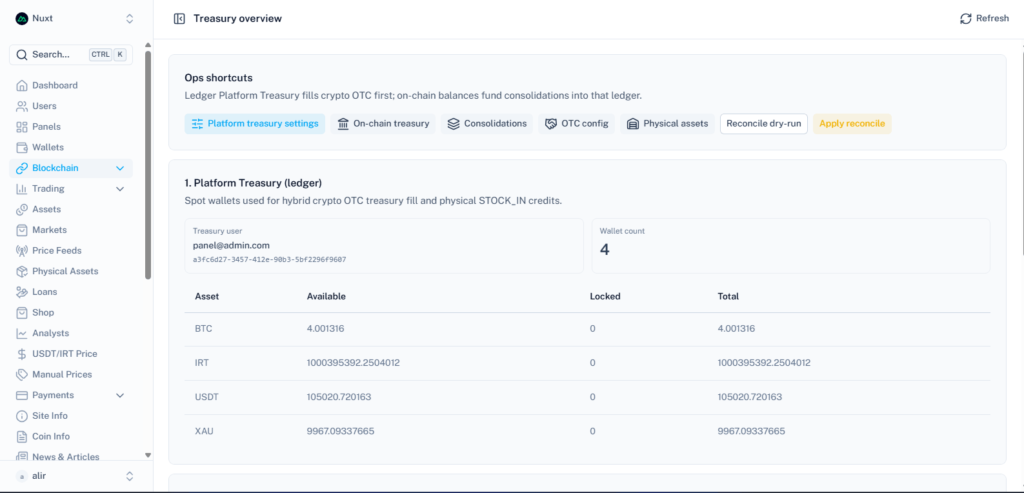Image resolution: width=1024 pixels, height=493 pixels.
Task: Expand the Payments menu chevron
Action: click(120, 395)
